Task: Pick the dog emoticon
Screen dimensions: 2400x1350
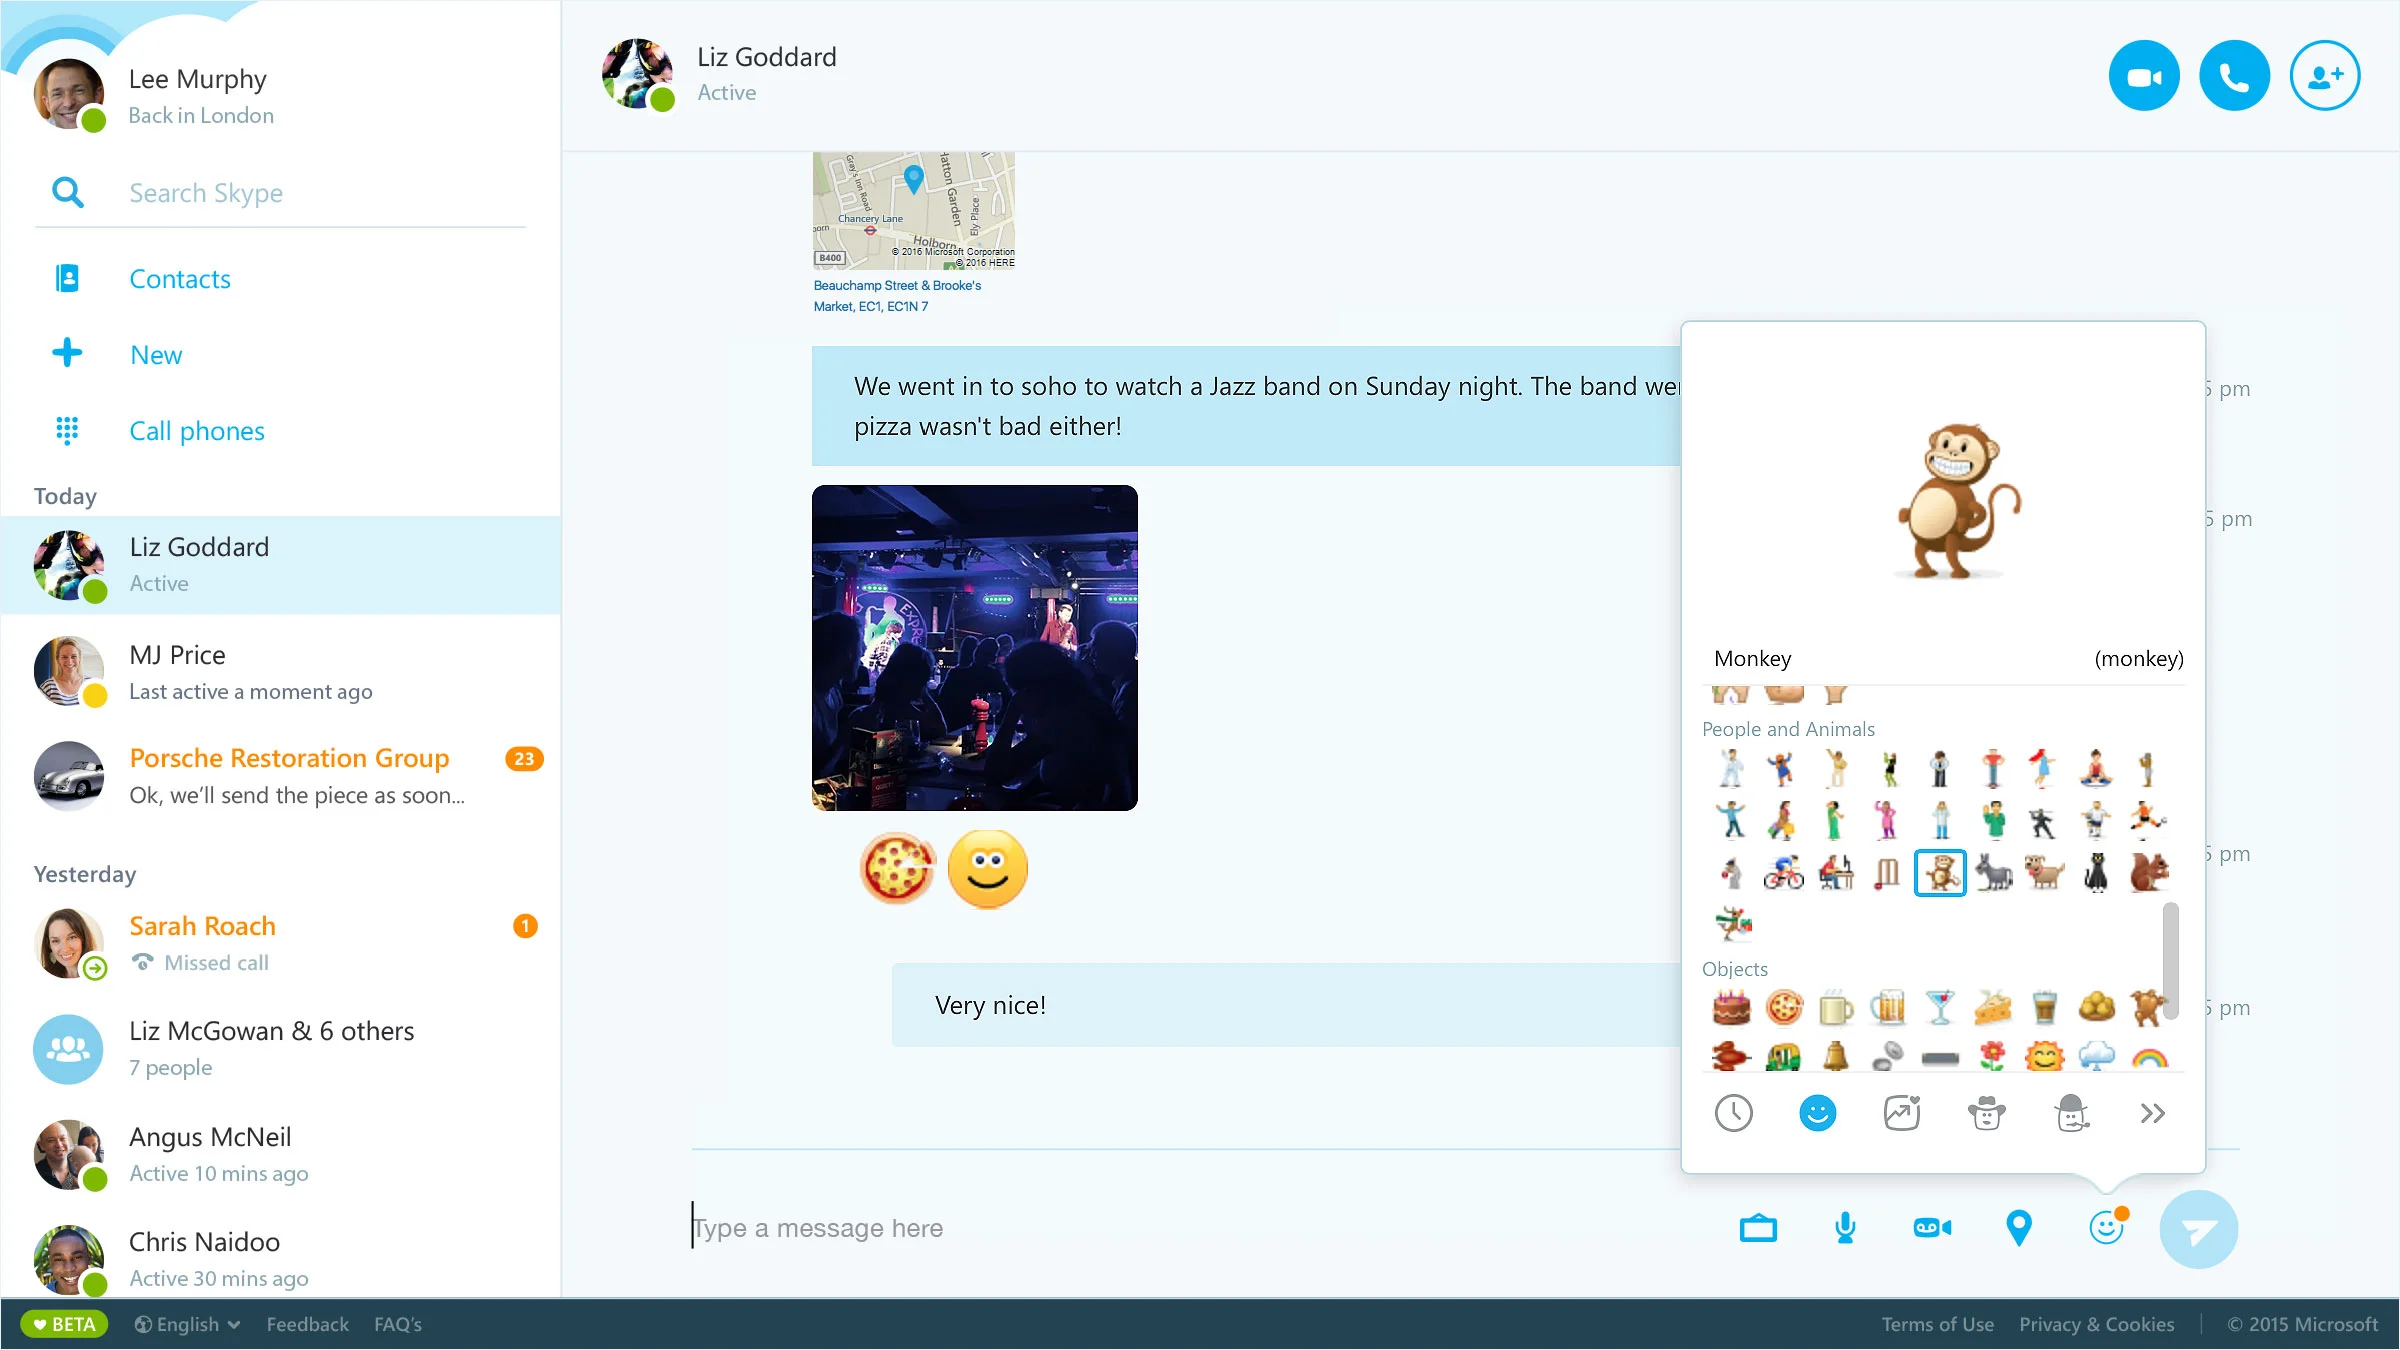Action: (x=2044, y=873)
